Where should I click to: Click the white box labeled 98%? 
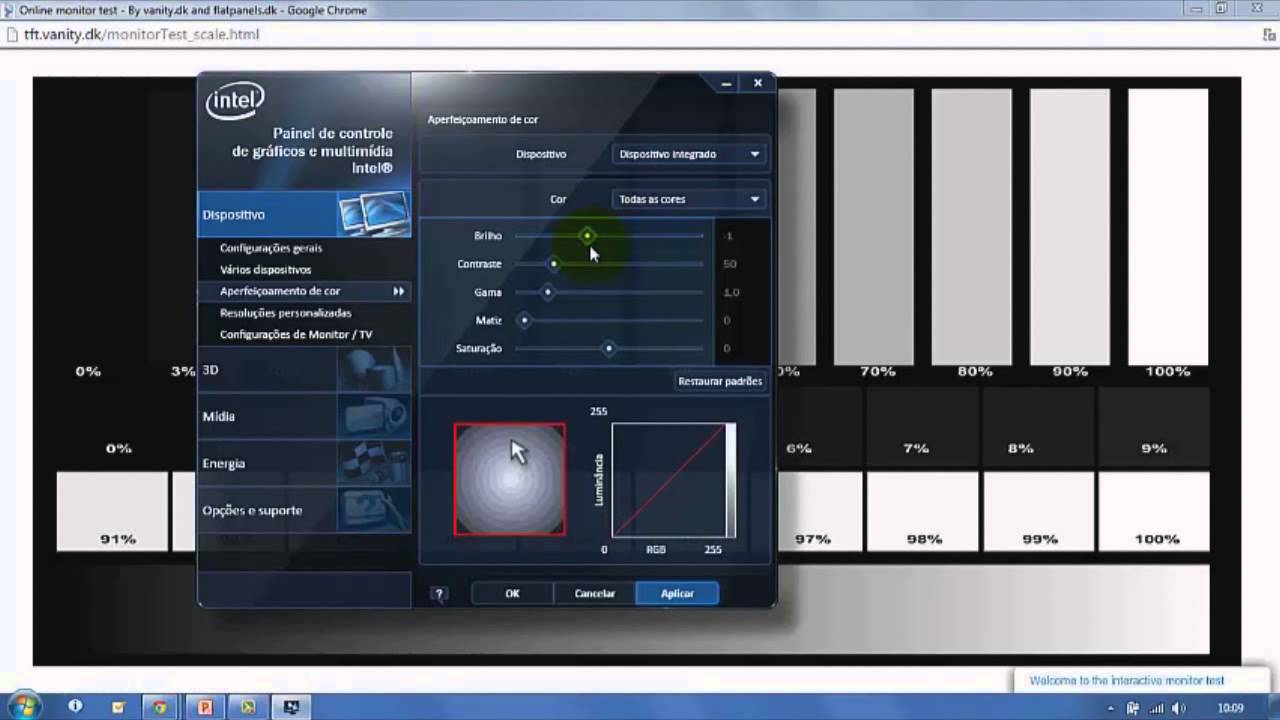point(923,512)
